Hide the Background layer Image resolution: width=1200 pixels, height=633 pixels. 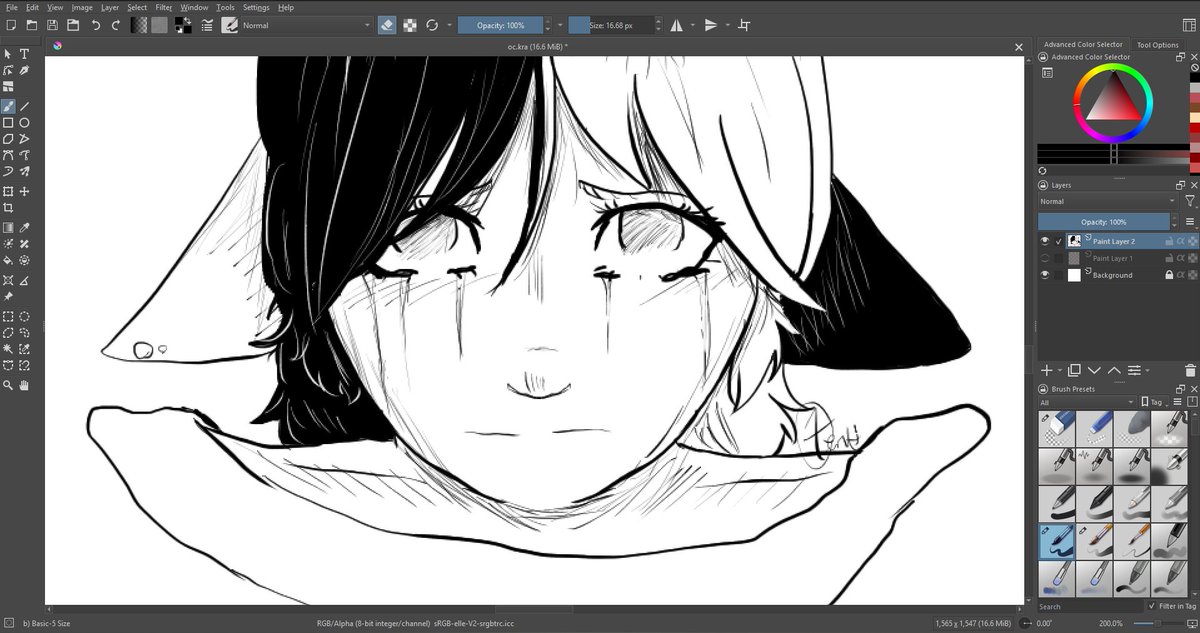[x=1045, y=275]
